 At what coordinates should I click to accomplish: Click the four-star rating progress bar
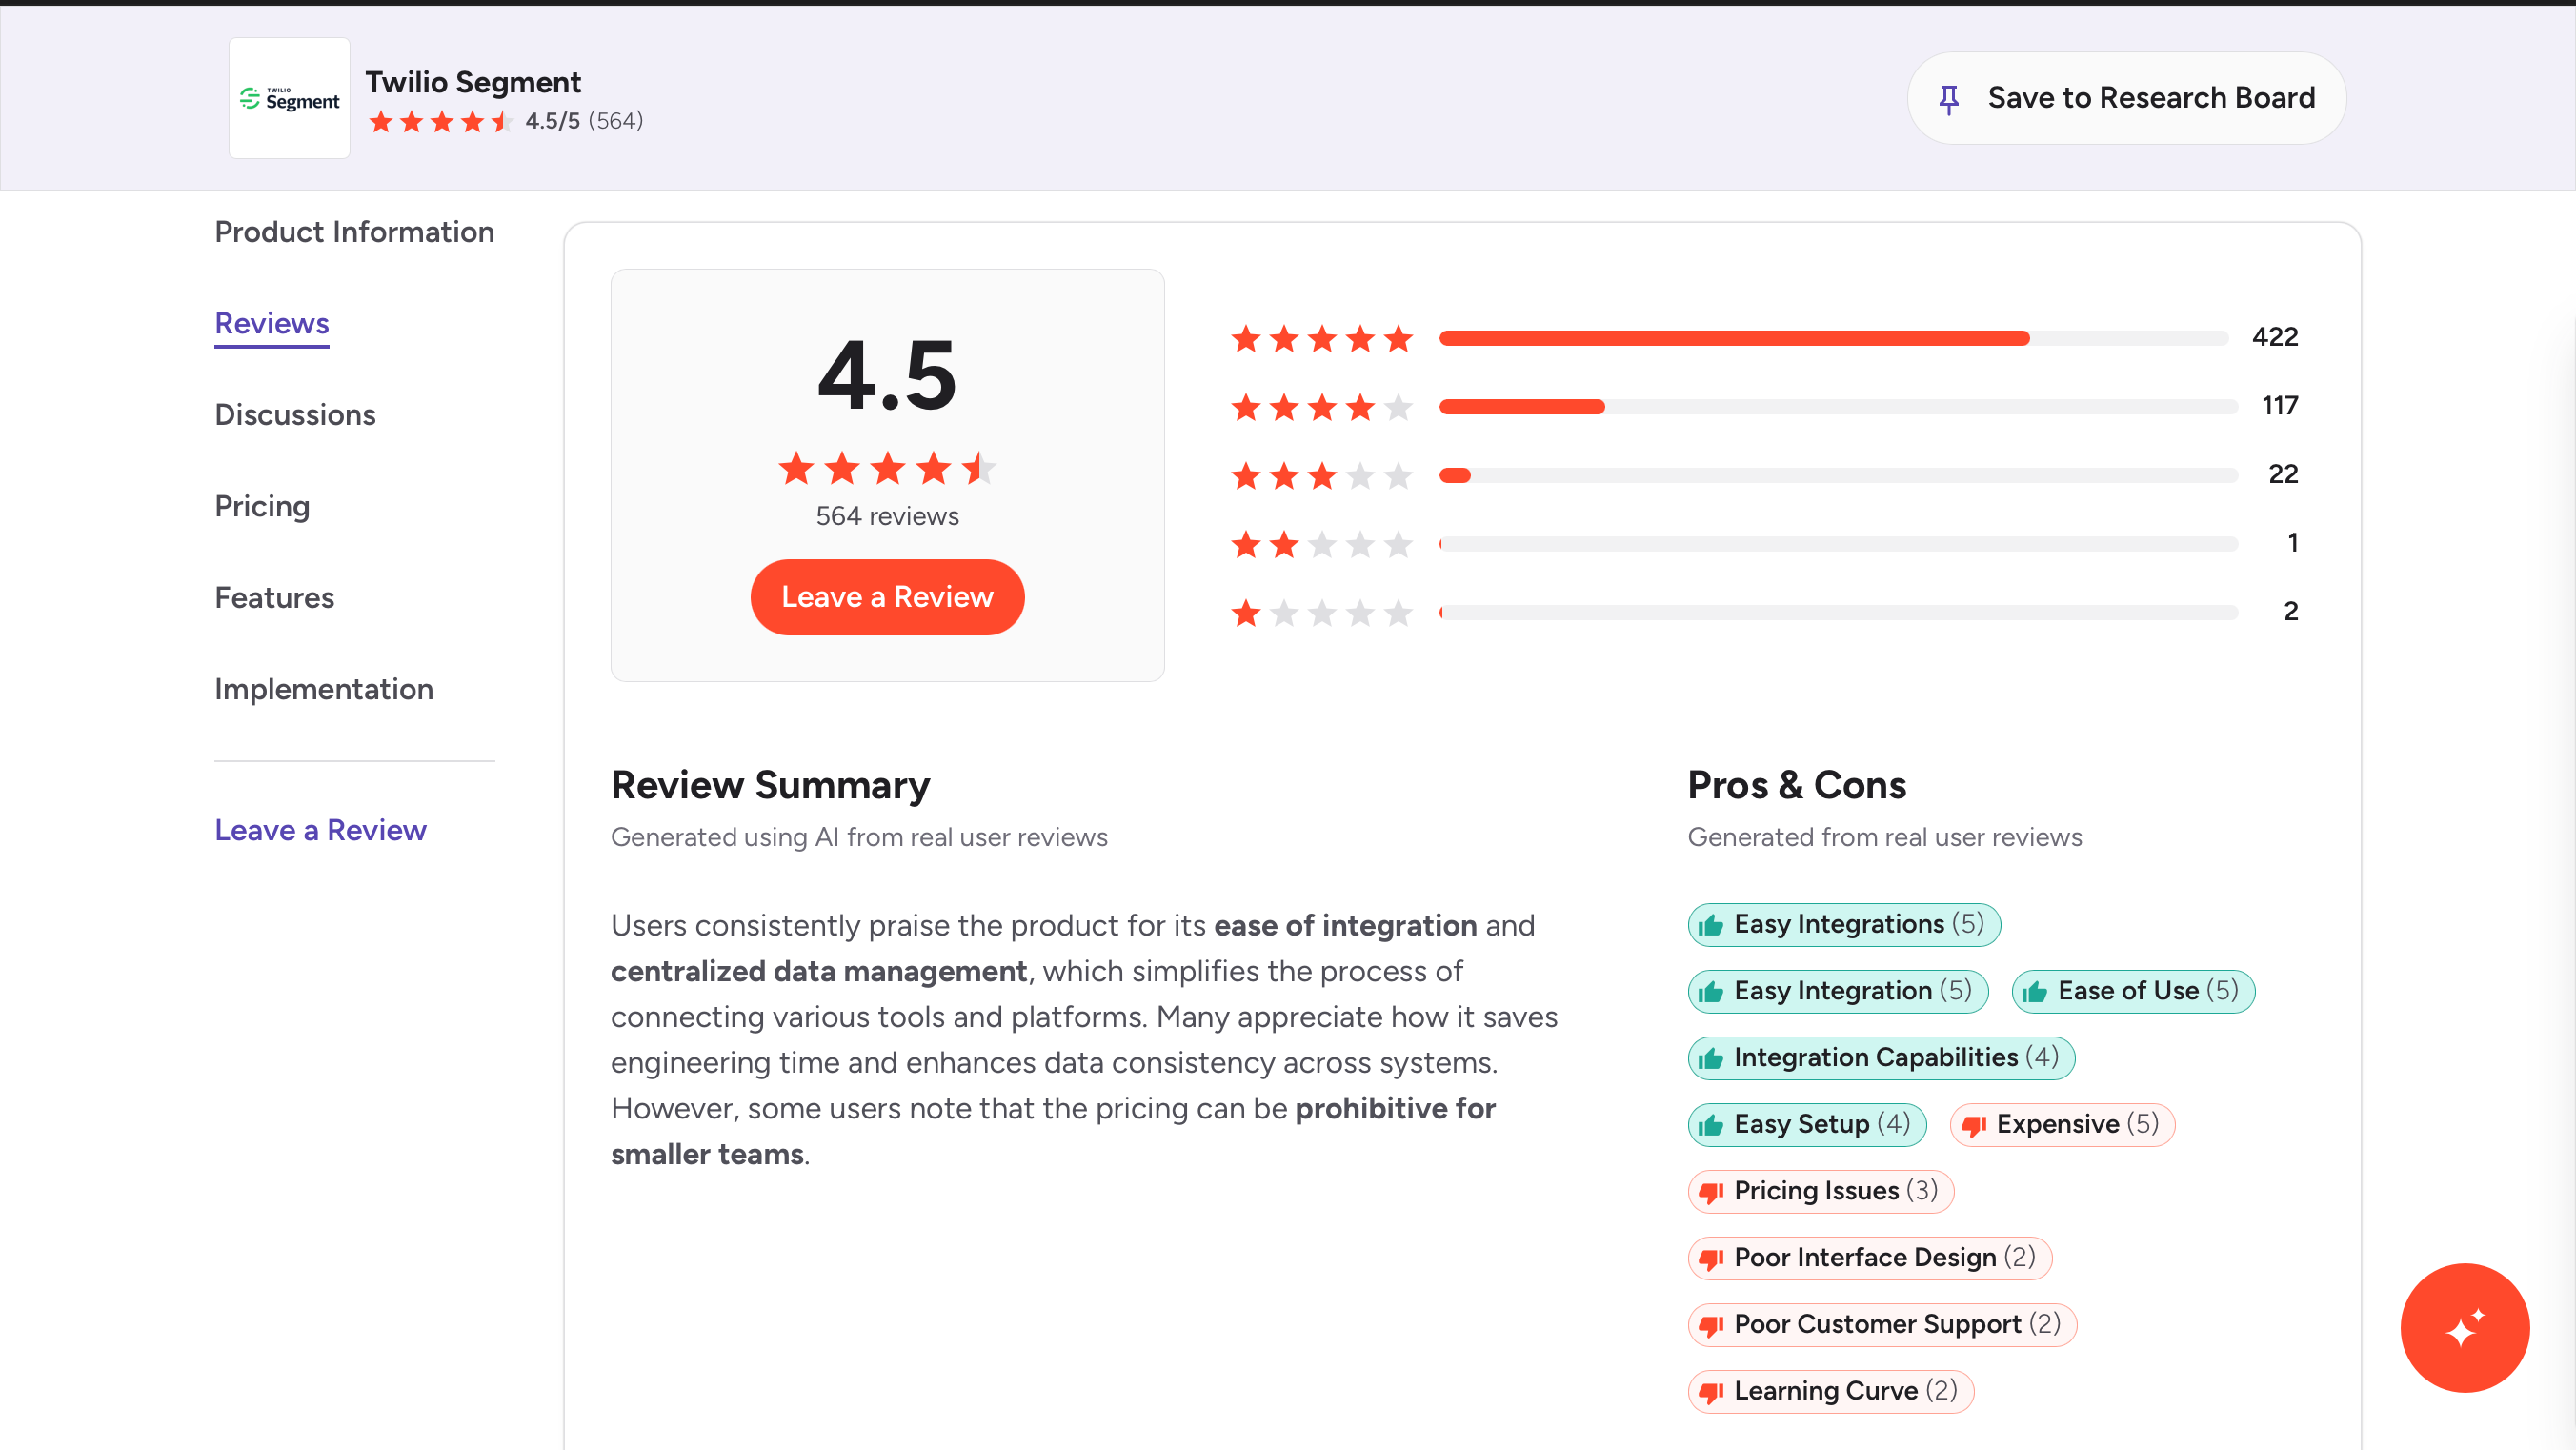pos(1837,406)
